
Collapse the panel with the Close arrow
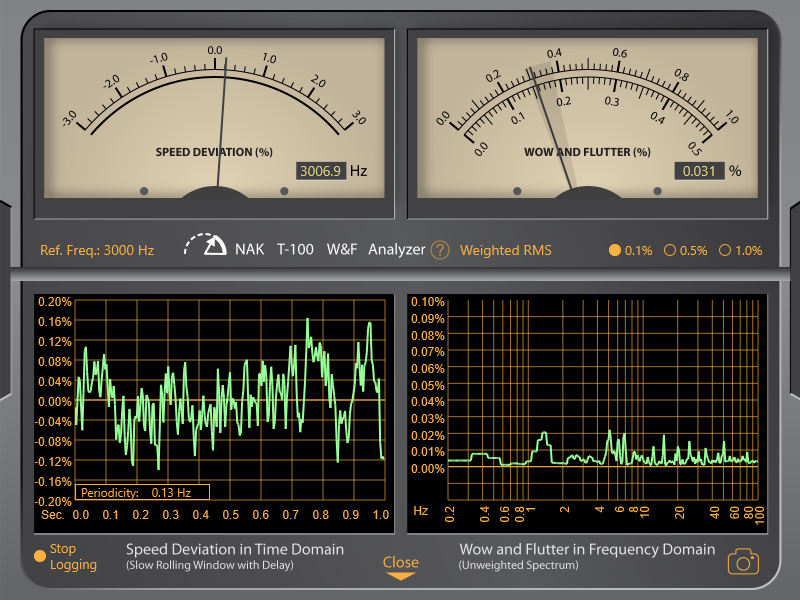tap(401, 568)
